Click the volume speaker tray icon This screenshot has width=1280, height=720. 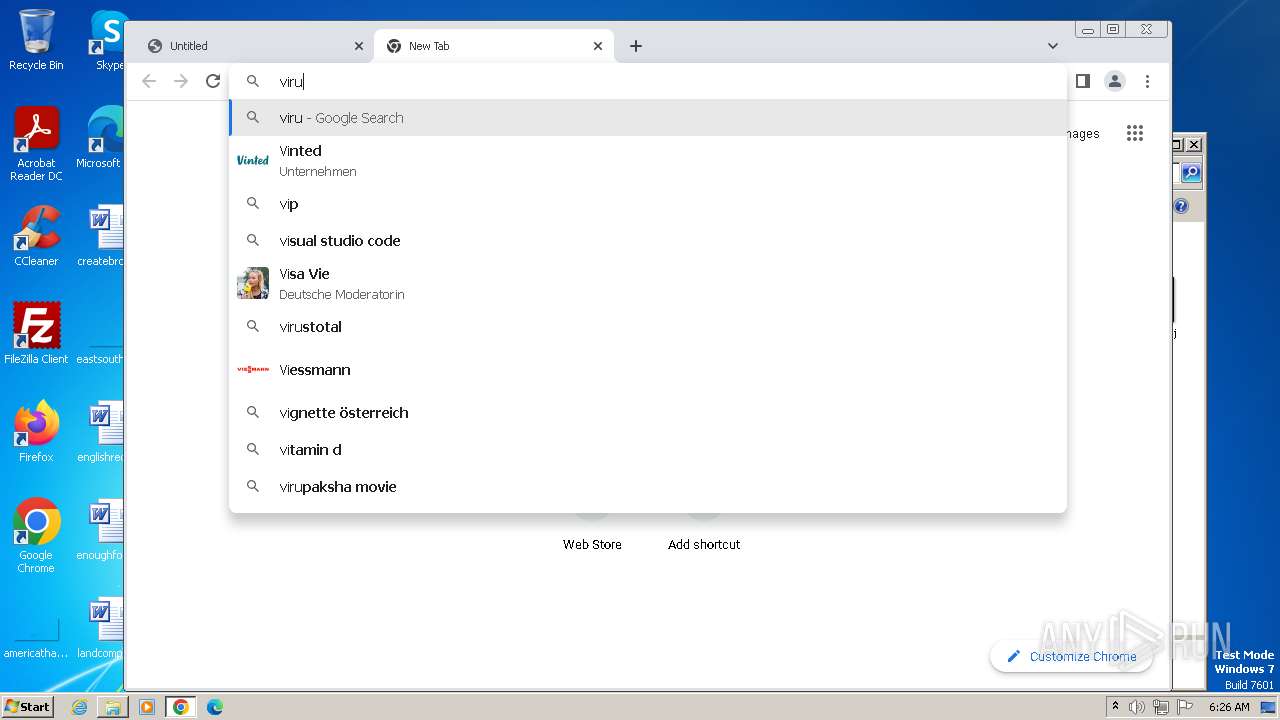1137,707
